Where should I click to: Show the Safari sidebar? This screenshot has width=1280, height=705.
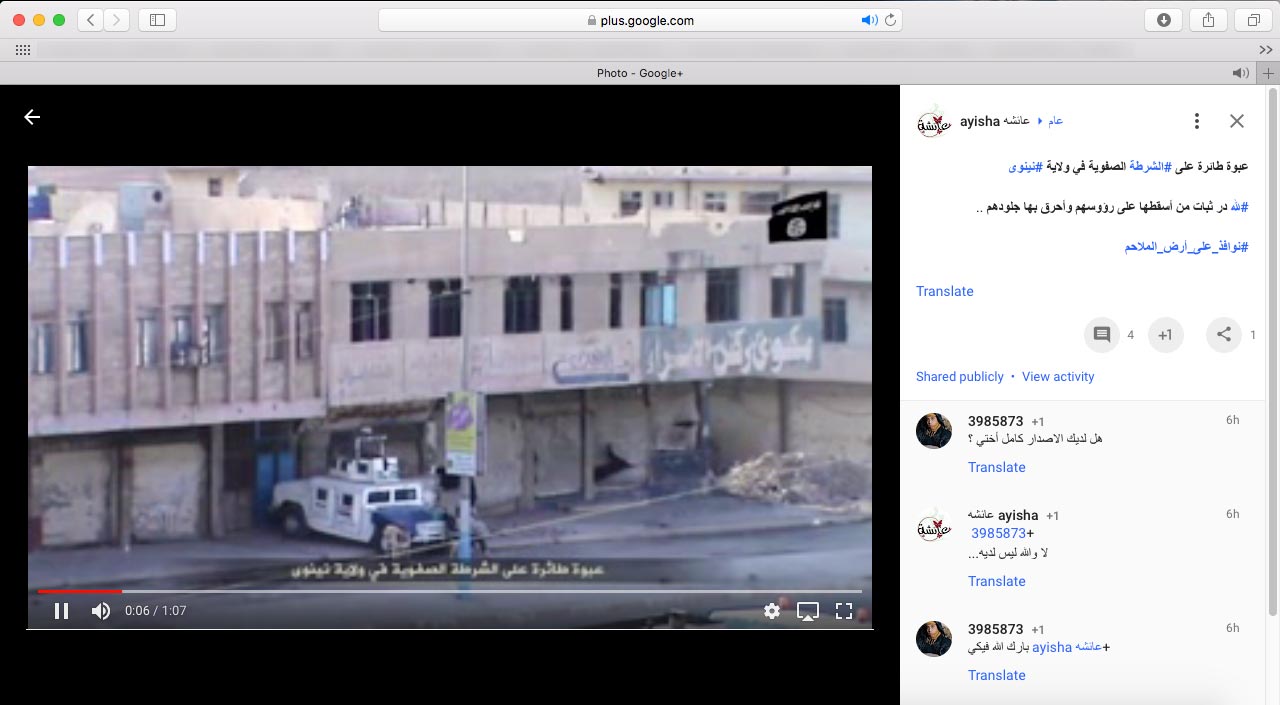click(x=157, y=20)
